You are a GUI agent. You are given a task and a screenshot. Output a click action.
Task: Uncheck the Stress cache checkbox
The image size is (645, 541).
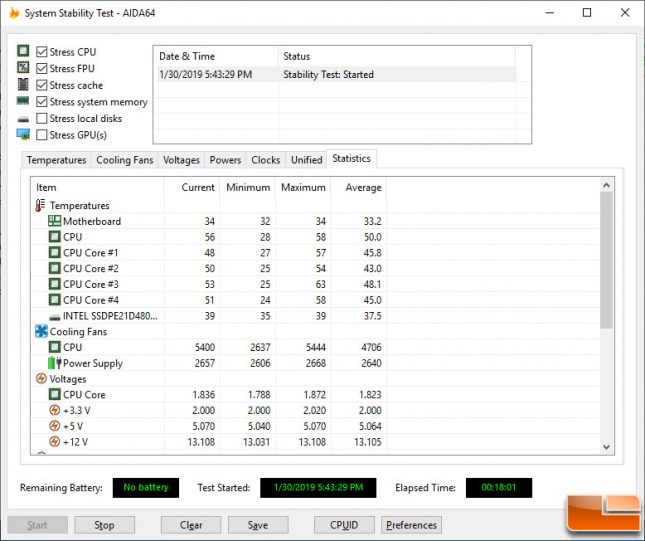click(42, 85)
